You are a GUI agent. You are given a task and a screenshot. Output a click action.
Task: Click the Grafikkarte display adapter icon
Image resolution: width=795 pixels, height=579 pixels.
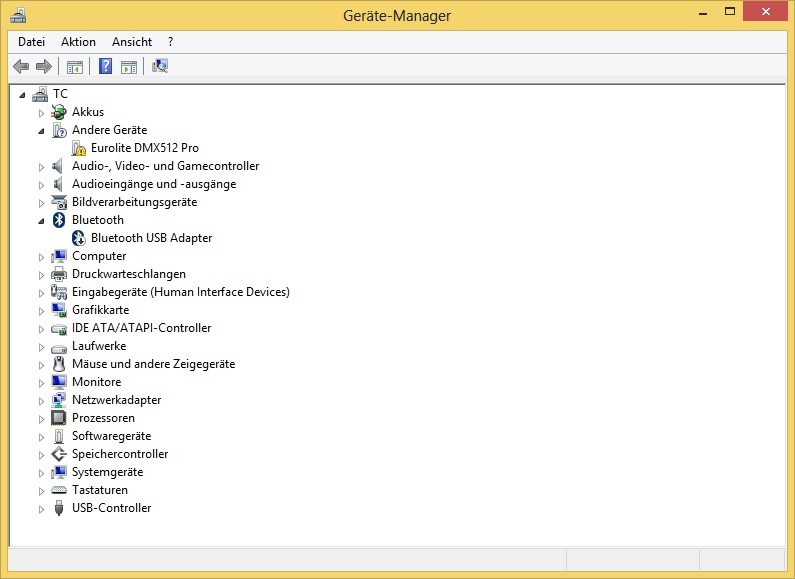(59, 310)
